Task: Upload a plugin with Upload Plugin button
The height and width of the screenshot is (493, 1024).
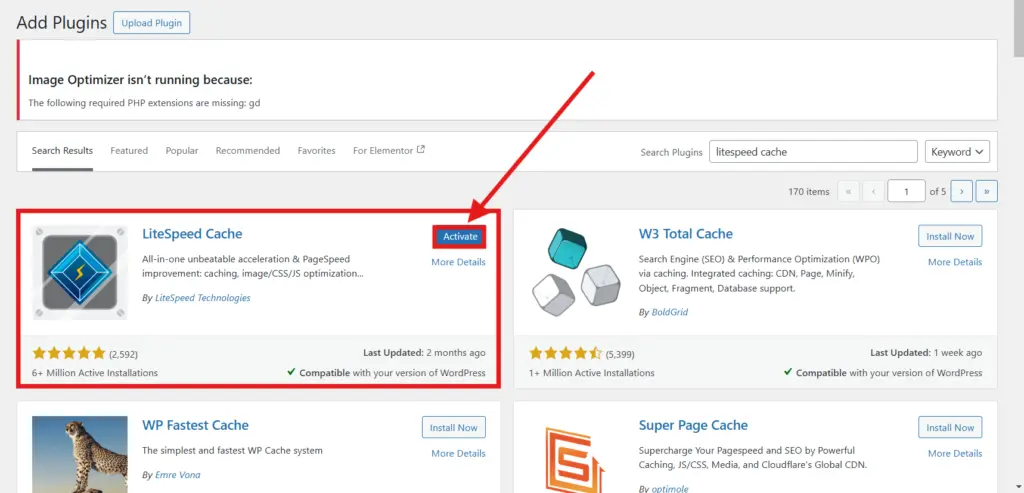Action: (152, 23)
